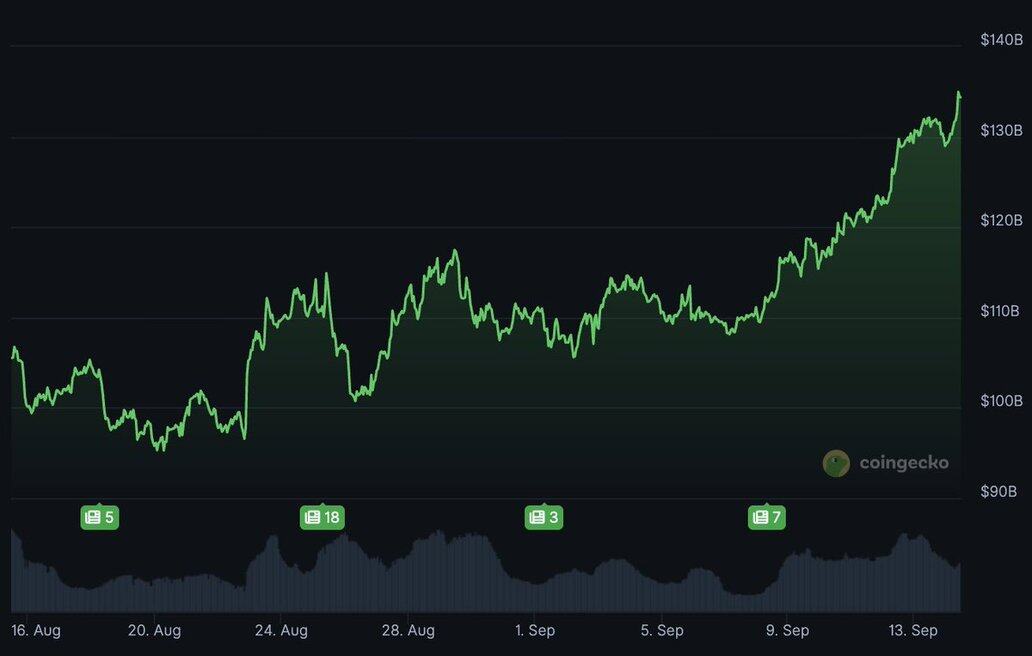Screen dimensions: 1032x656
Task: Open the news badge showing 3
Action: 544,517
